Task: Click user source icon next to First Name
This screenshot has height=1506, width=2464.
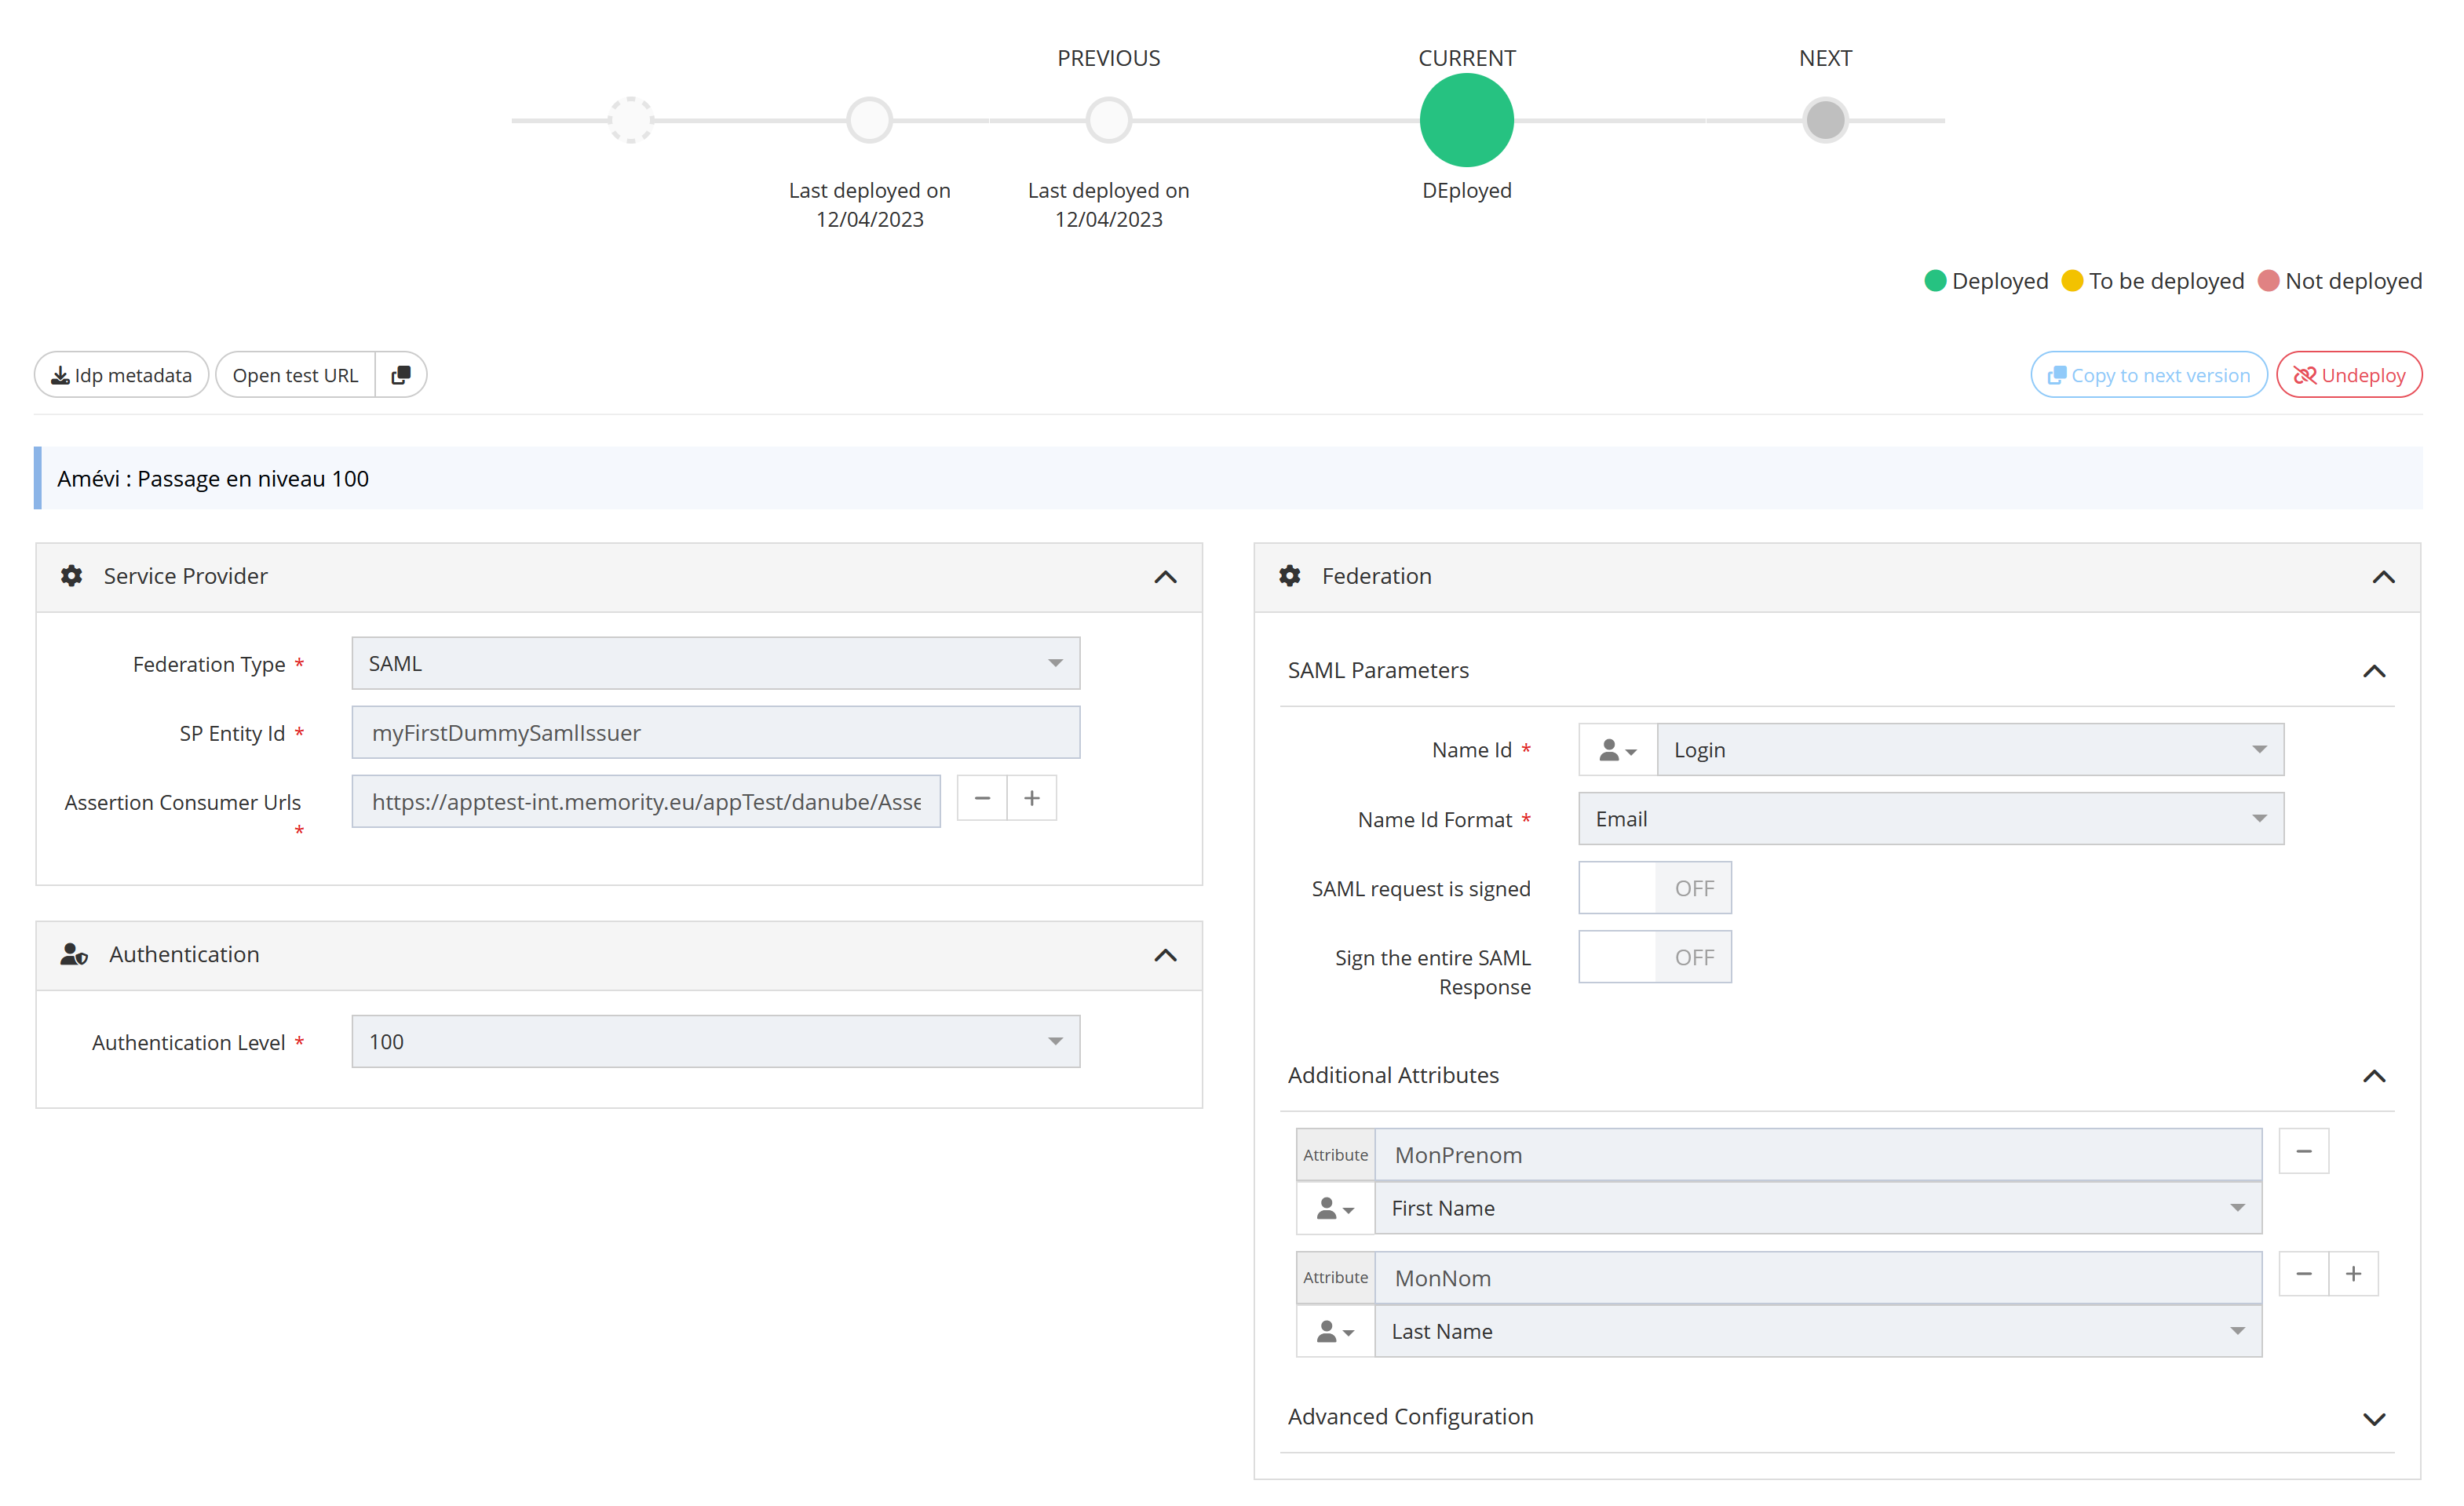Action: pos(1334,1209)
